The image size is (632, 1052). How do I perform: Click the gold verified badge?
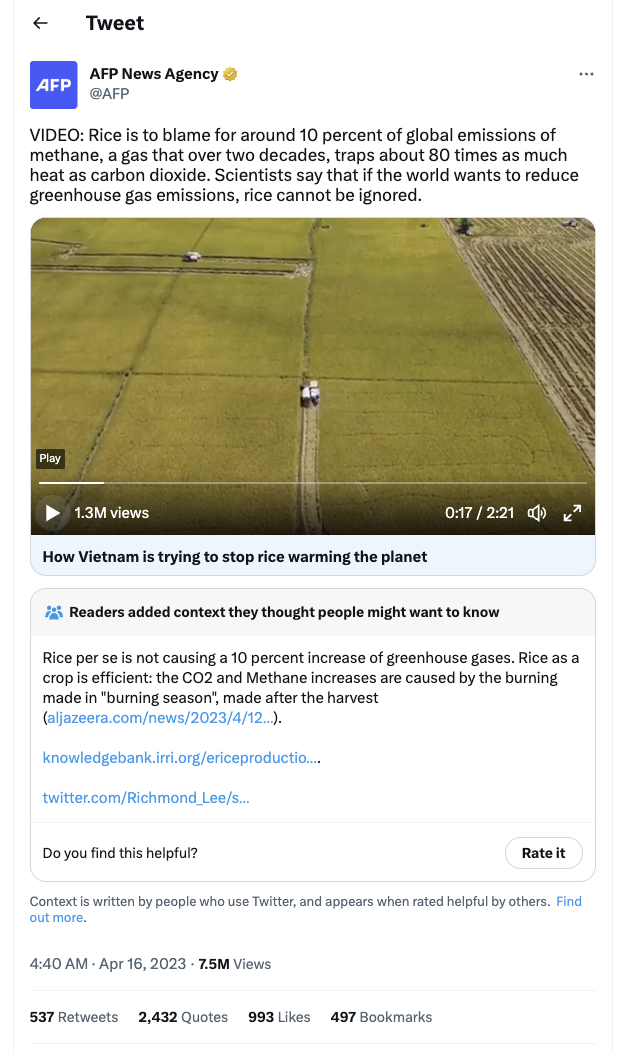230,74
